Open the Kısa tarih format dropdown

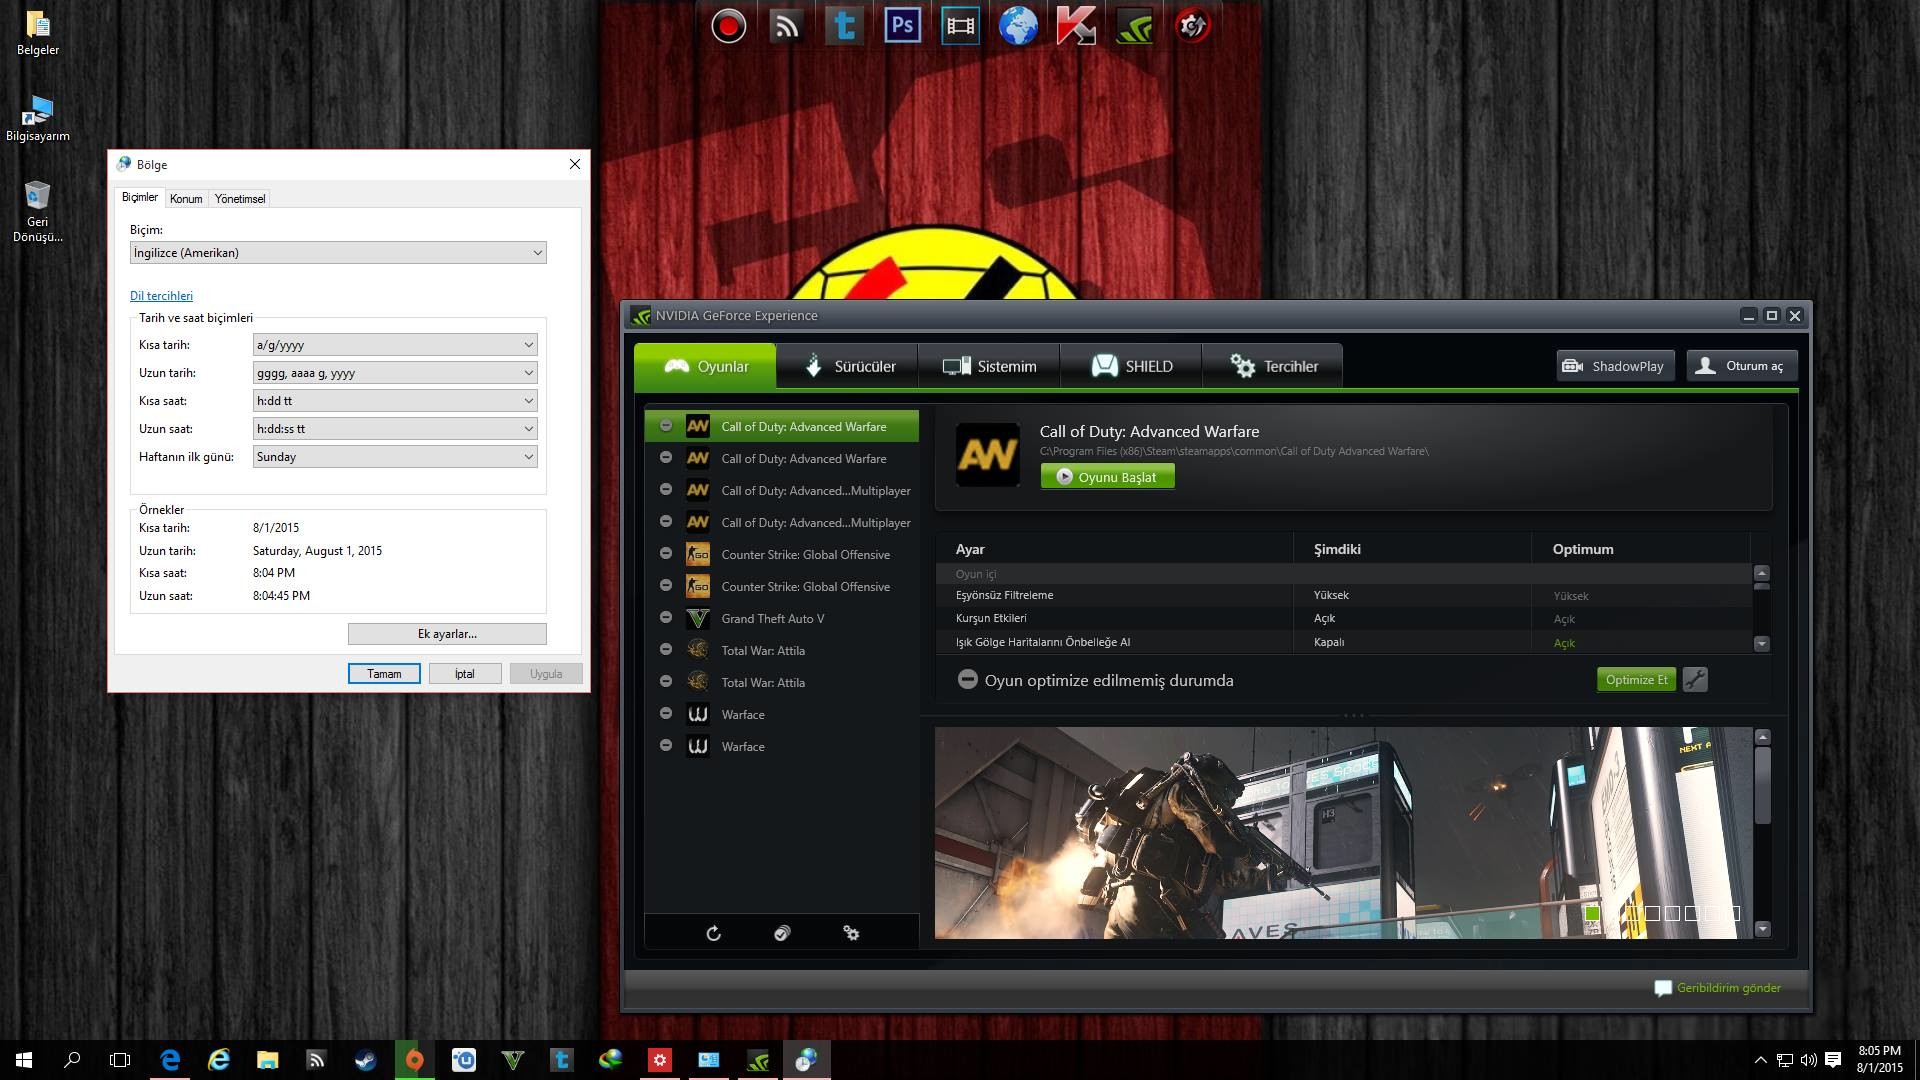pyautogui.click(x=395, y=345)
